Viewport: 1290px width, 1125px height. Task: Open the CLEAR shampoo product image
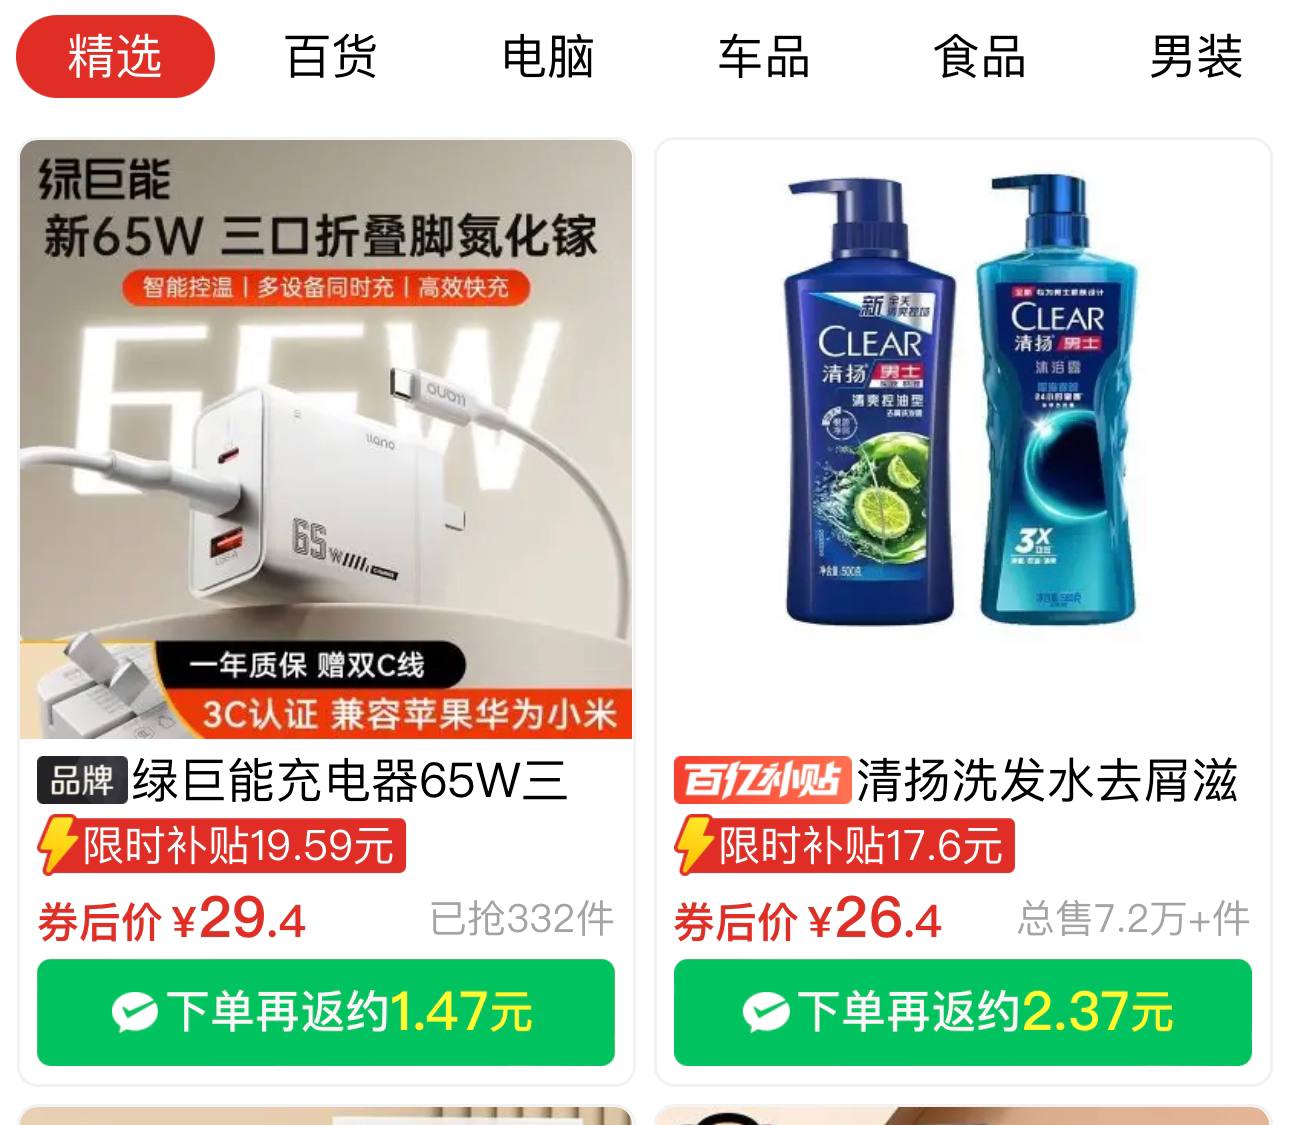click(963, 439)
